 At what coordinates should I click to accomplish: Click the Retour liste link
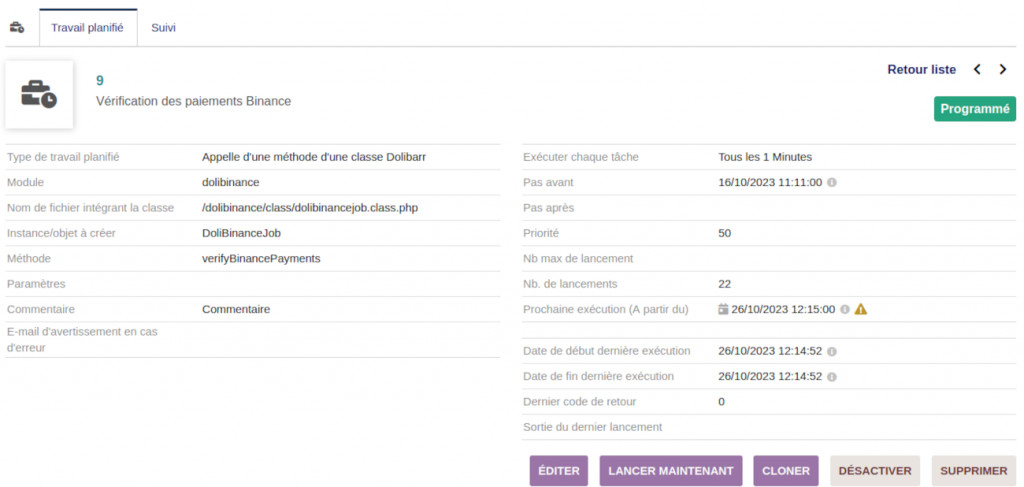[x=921, y=70]
